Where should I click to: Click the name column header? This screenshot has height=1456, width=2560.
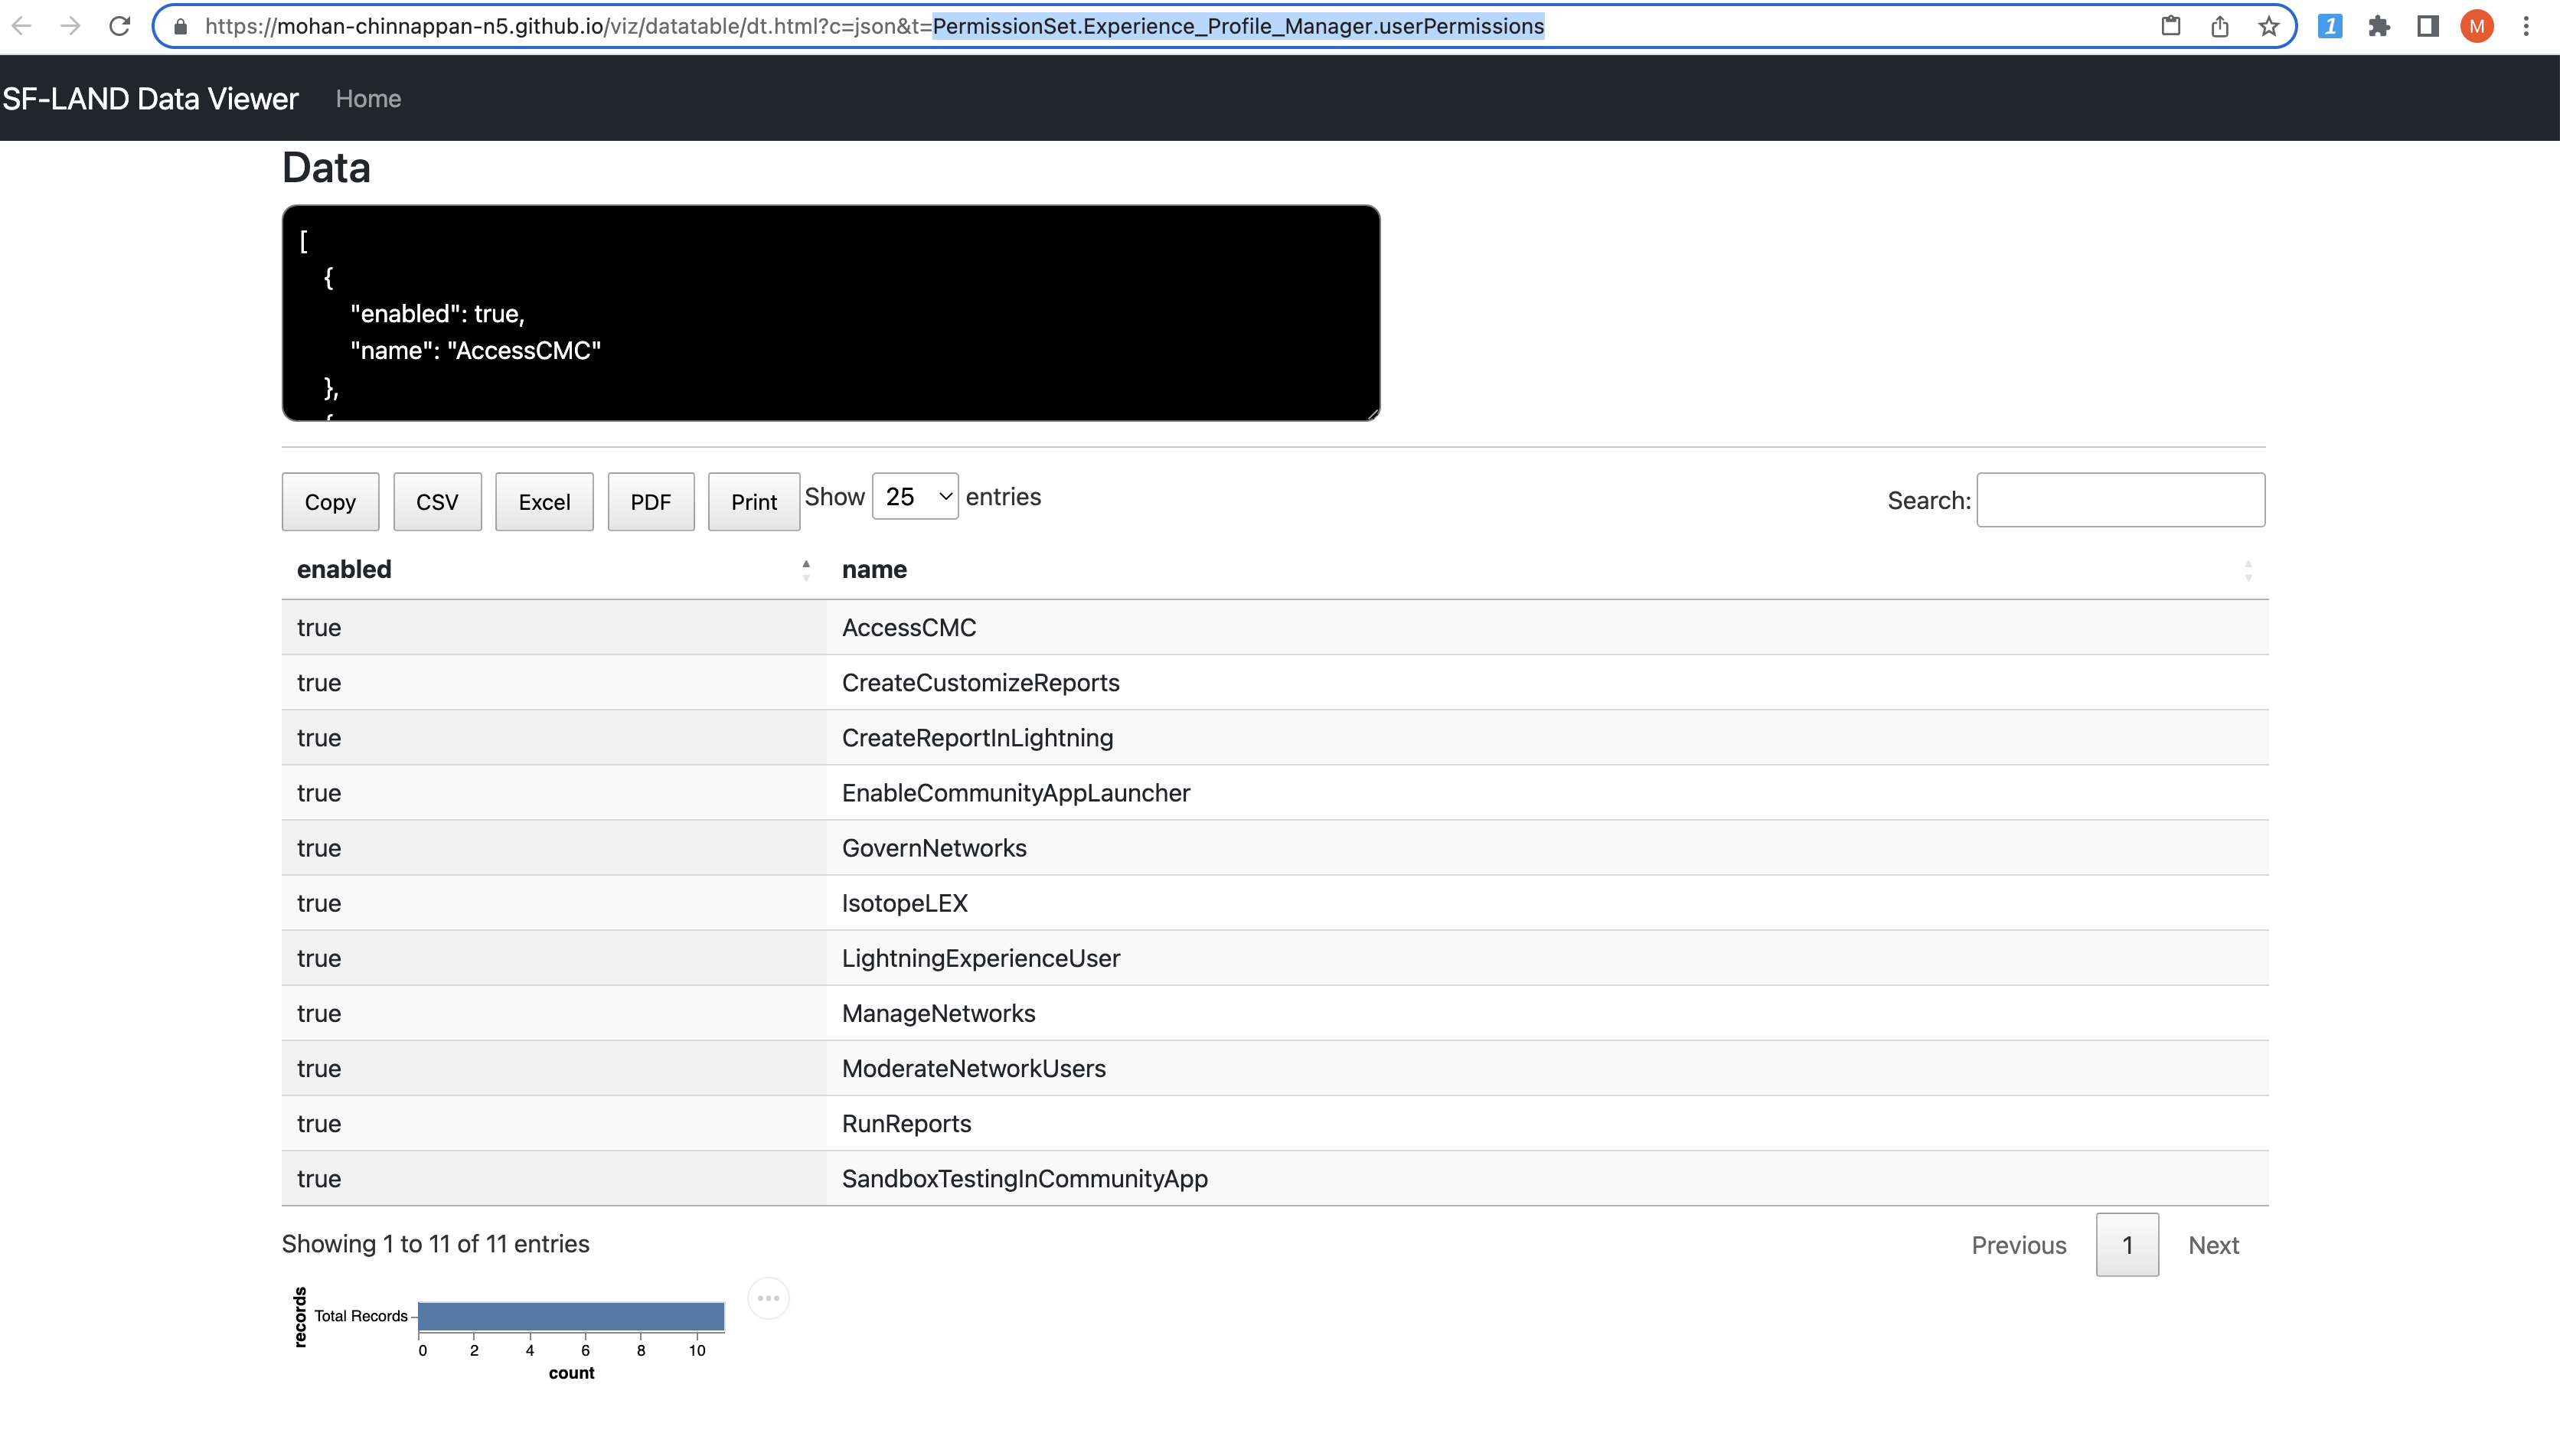coord(1547,569)
